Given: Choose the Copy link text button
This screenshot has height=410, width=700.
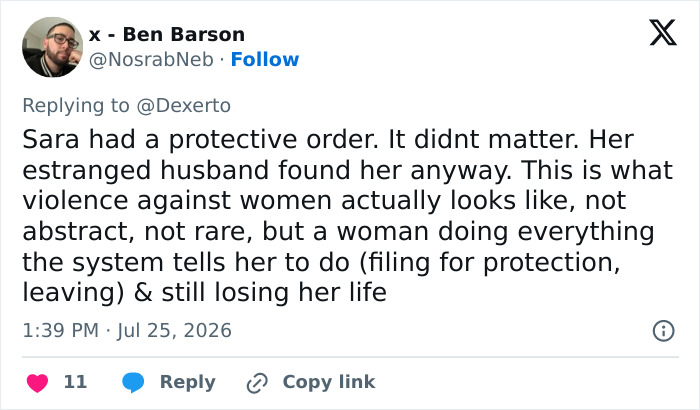Looking at the screenshot, I should pos(329,382).
